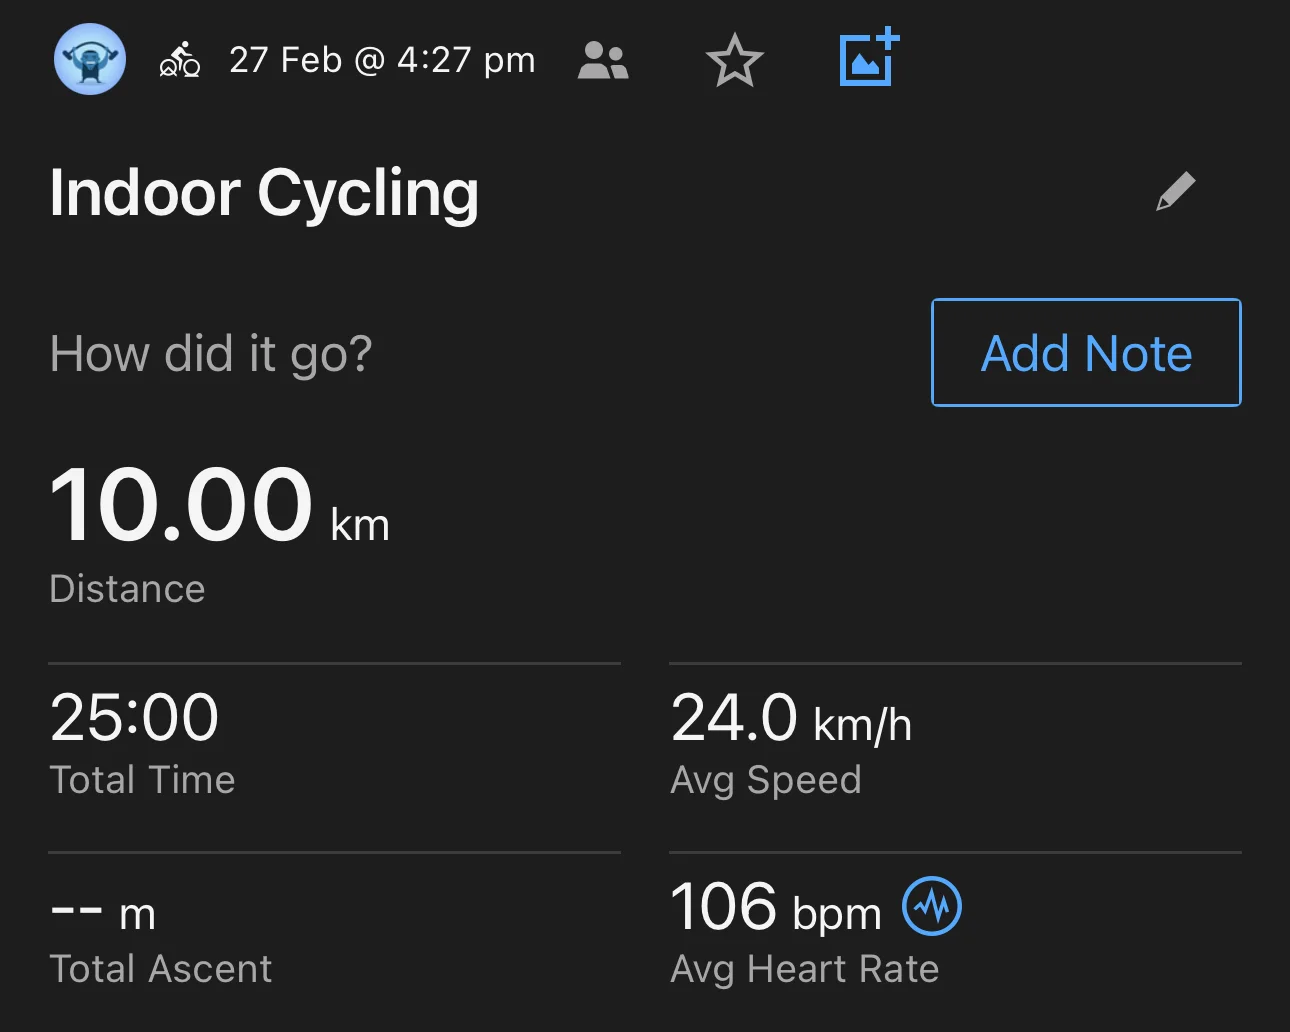Viewport: 1290px width, 1032px height.
Task: Select the Indoor Cycling title
Action: coord(264,192)
